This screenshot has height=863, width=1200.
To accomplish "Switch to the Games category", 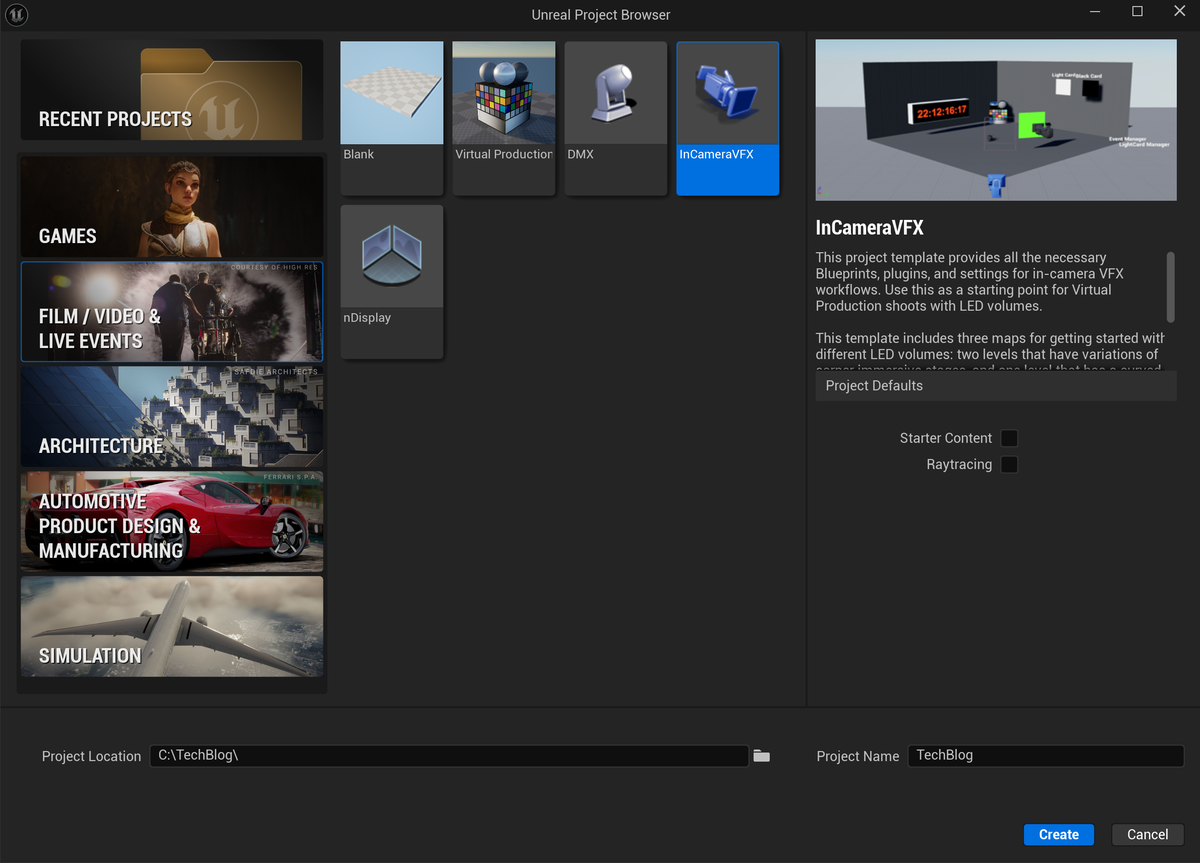I will pos(172,207).
